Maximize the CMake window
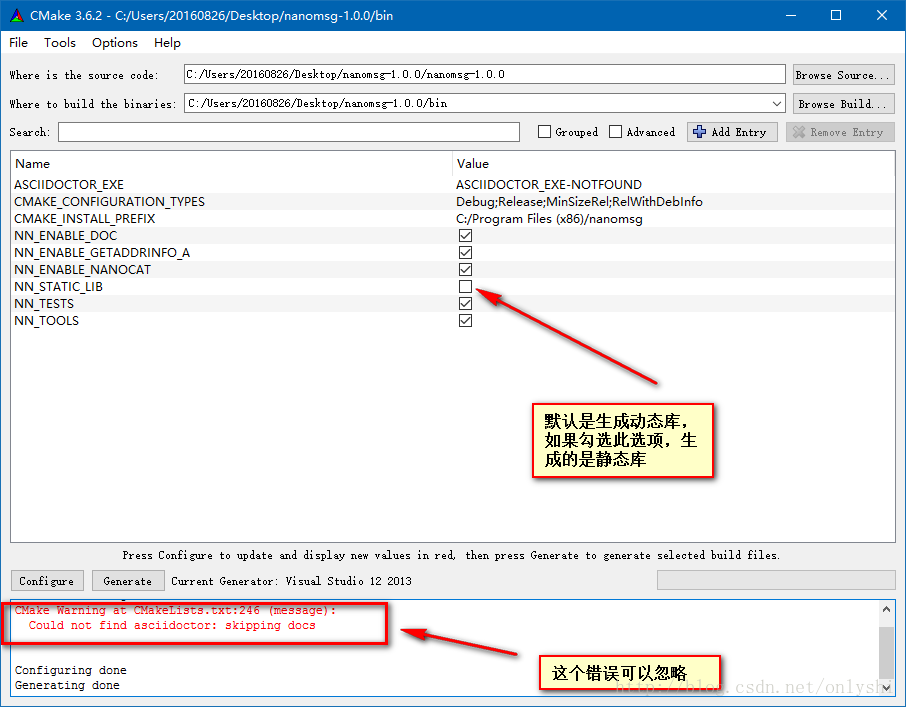The height and width of the screenshot is (707, 906). (x=836, y=16)
